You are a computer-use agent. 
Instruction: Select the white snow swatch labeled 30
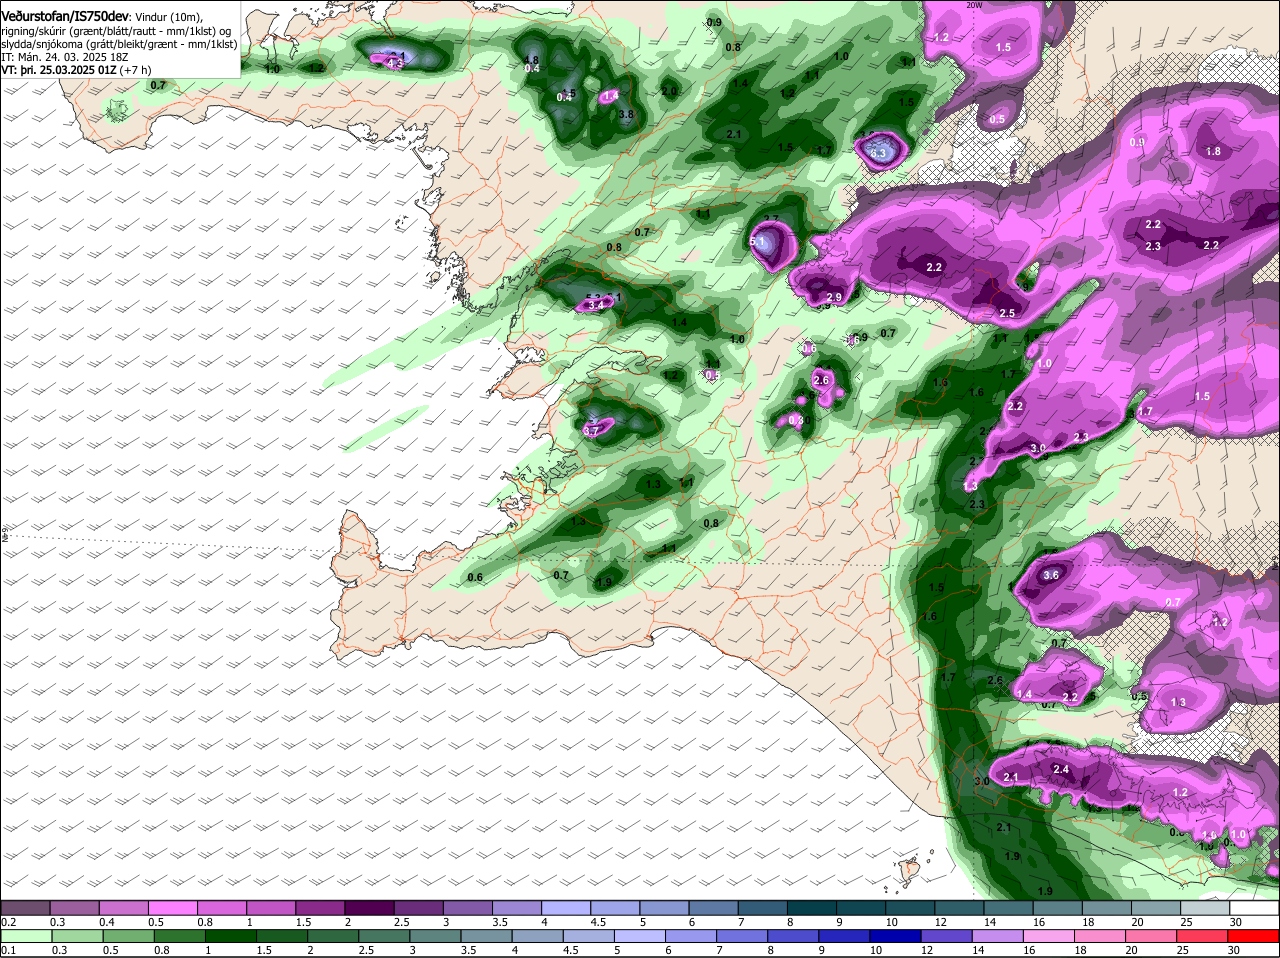[1254, 908]
